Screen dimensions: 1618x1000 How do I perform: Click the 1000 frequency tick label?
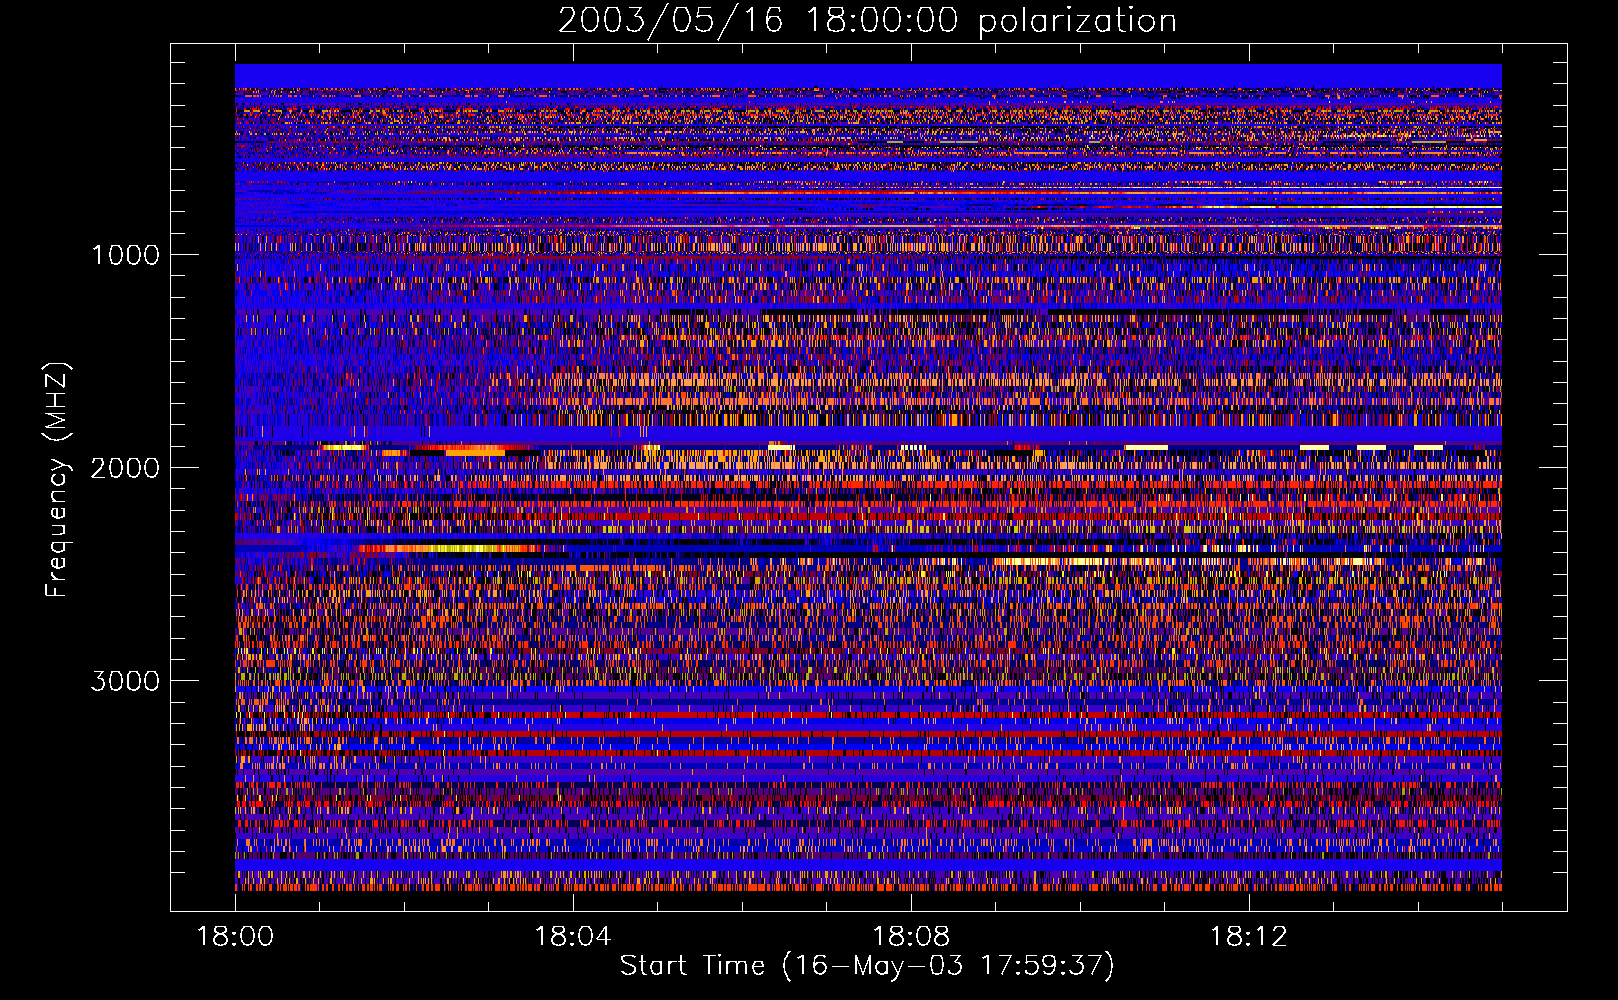pyautogui.click(x=125, y=255)
